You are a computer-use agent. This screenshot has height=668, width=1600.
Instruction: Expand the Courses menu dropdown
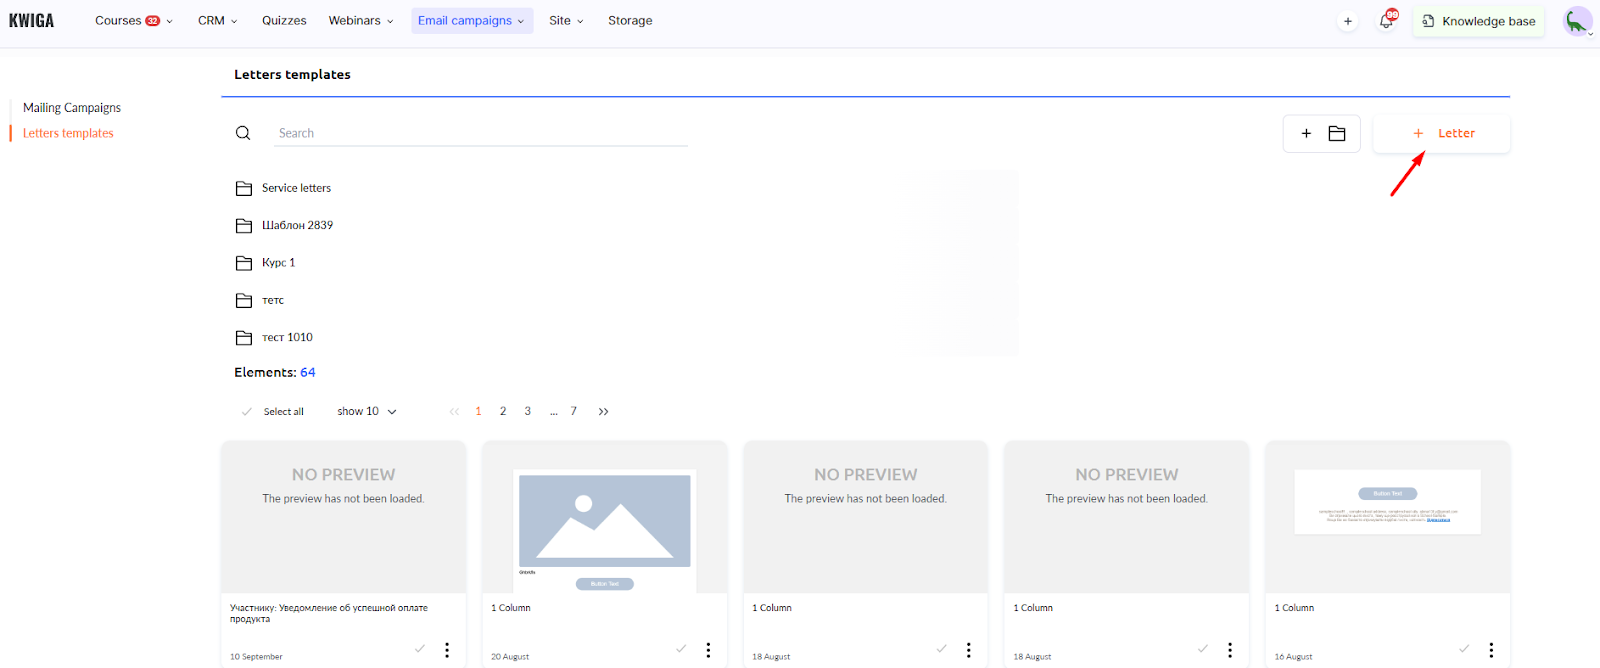tap(133, 20)
